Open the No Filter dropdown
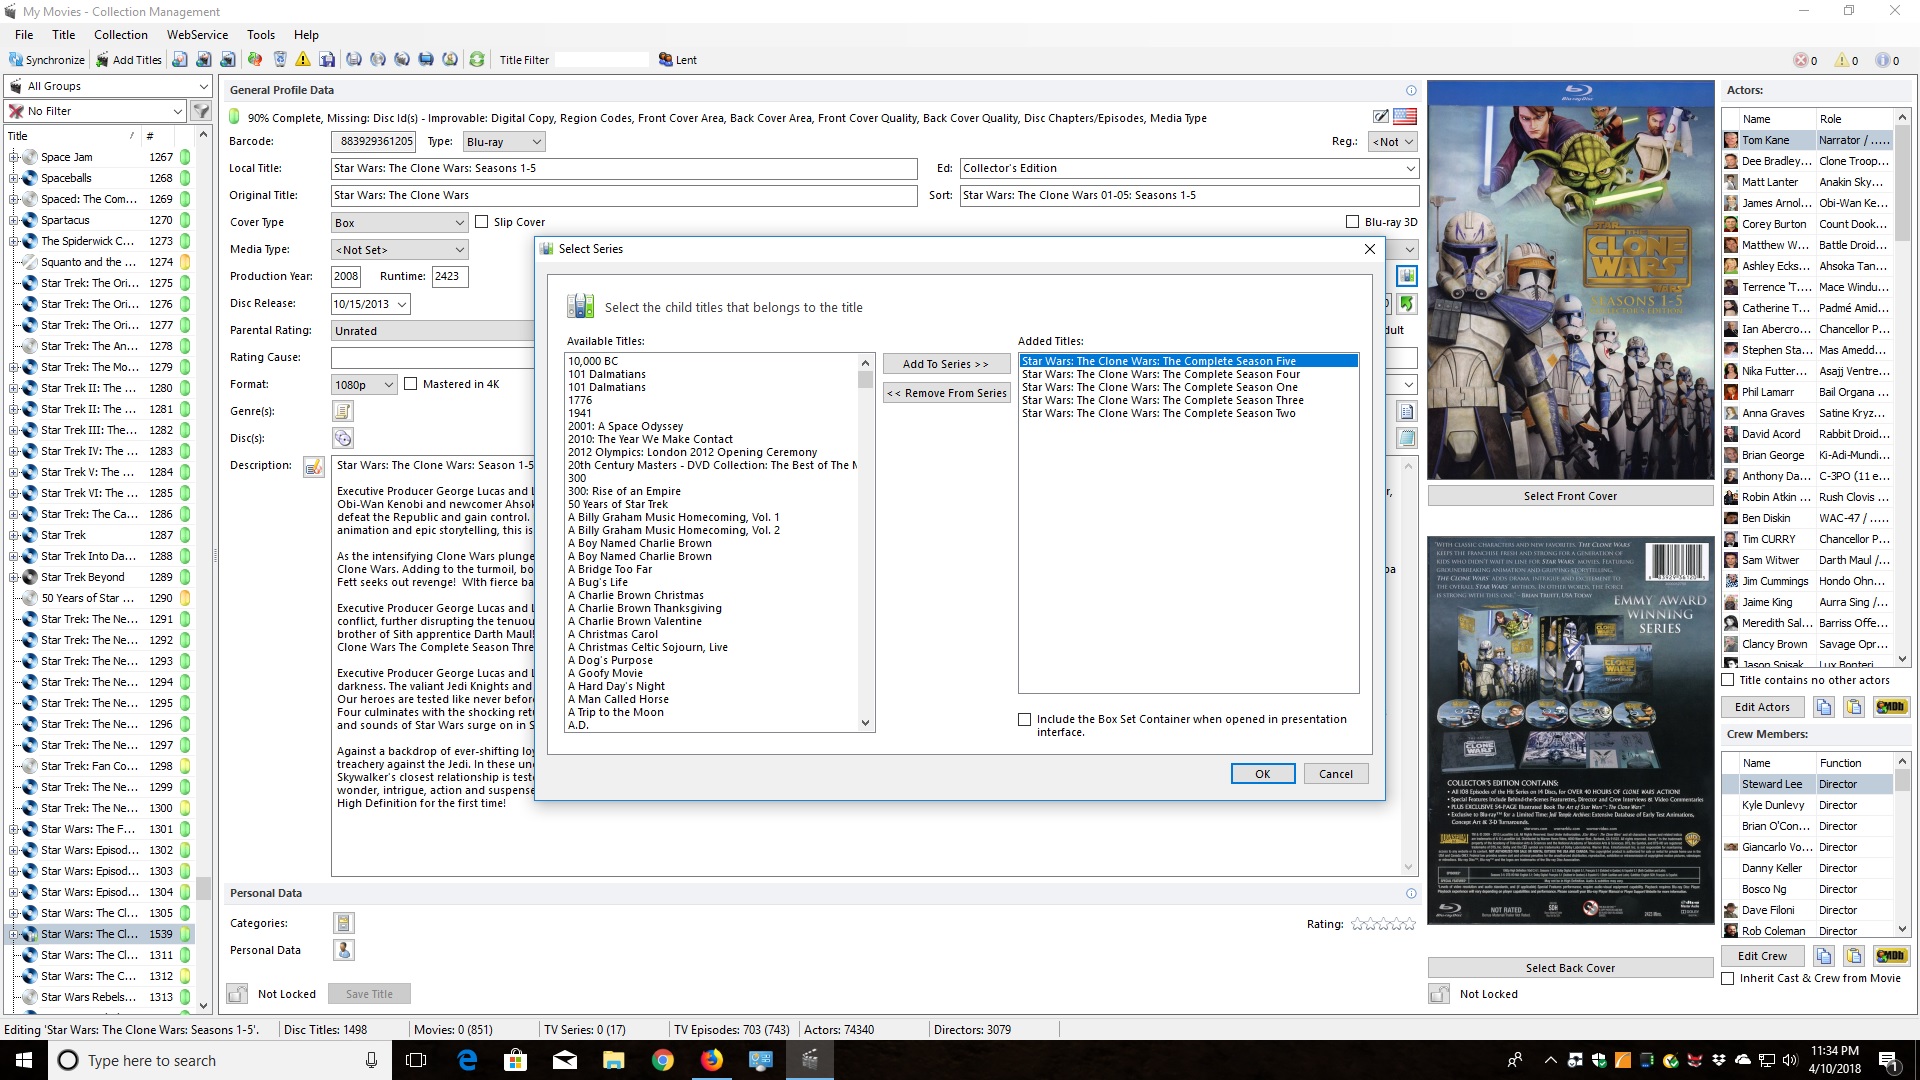Image resolution: width=1920 pixels, height=1080 pixels. click(96, 111)
